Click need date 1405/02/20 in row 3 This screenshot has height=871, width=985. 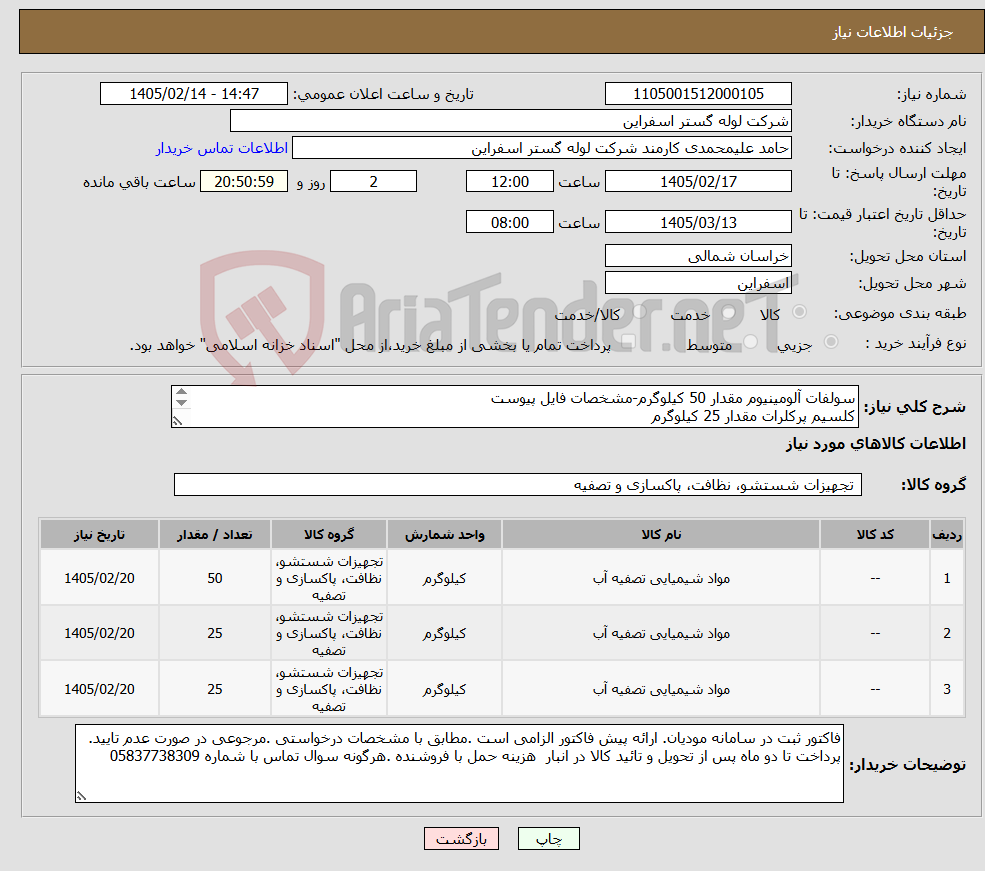99,689
